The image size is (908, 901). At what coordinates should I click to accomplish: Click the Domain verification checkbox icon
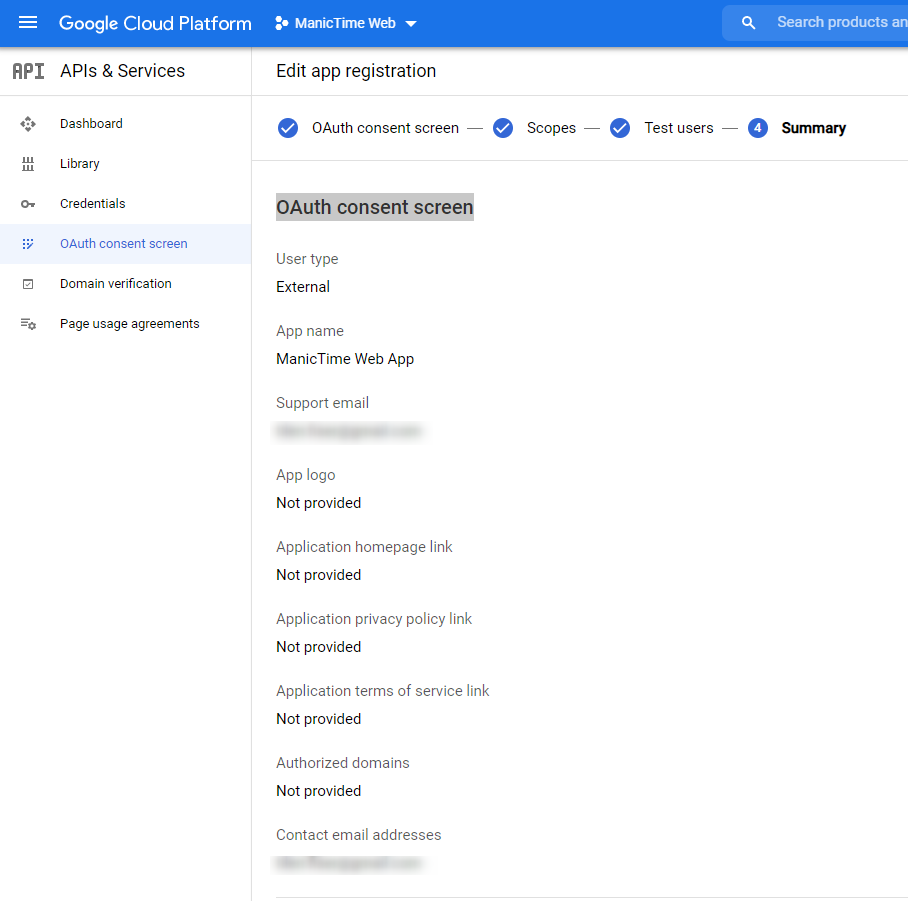click(28, 284)
